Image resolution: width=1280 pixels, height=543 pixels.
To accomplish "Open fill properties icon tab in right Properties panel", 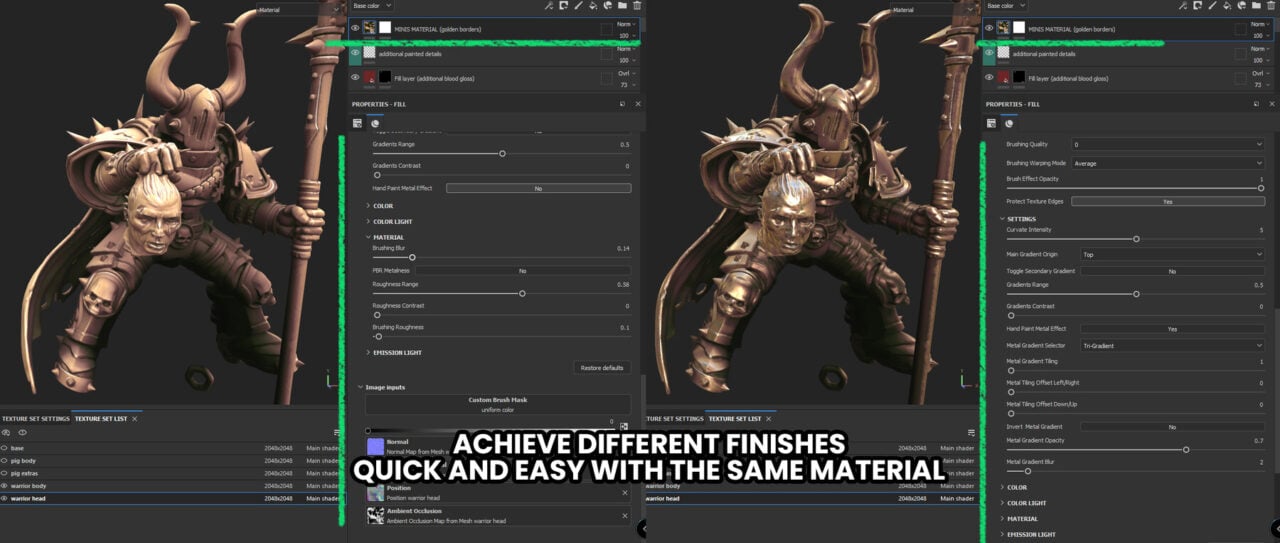I will pyautogui.click(x=991, y=124).
